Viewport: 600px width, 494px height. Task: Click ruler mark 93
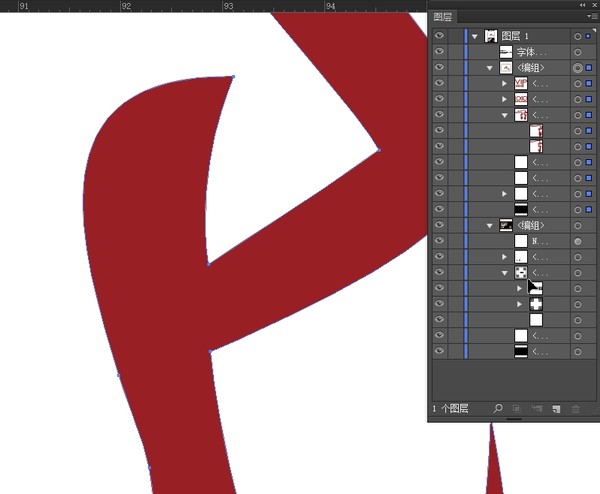[x=228, y=6]
